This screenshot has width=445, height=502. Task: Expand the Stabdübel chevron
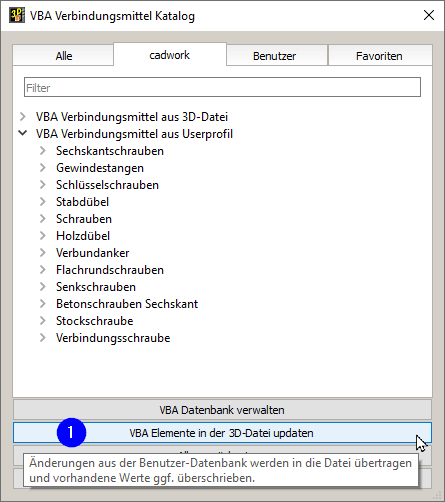pyautogui.click(x=43, y=202)
